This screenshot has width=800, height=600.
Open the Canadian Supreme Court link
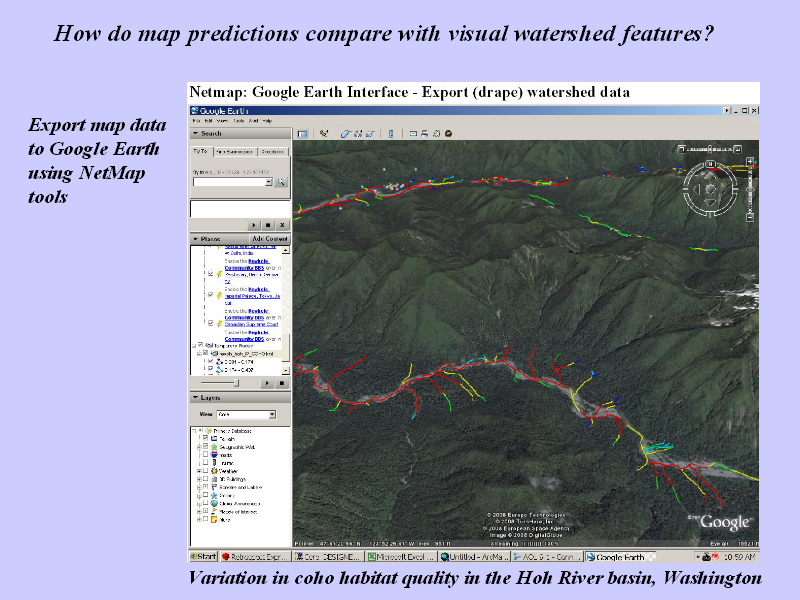click(x=252, y=324)
